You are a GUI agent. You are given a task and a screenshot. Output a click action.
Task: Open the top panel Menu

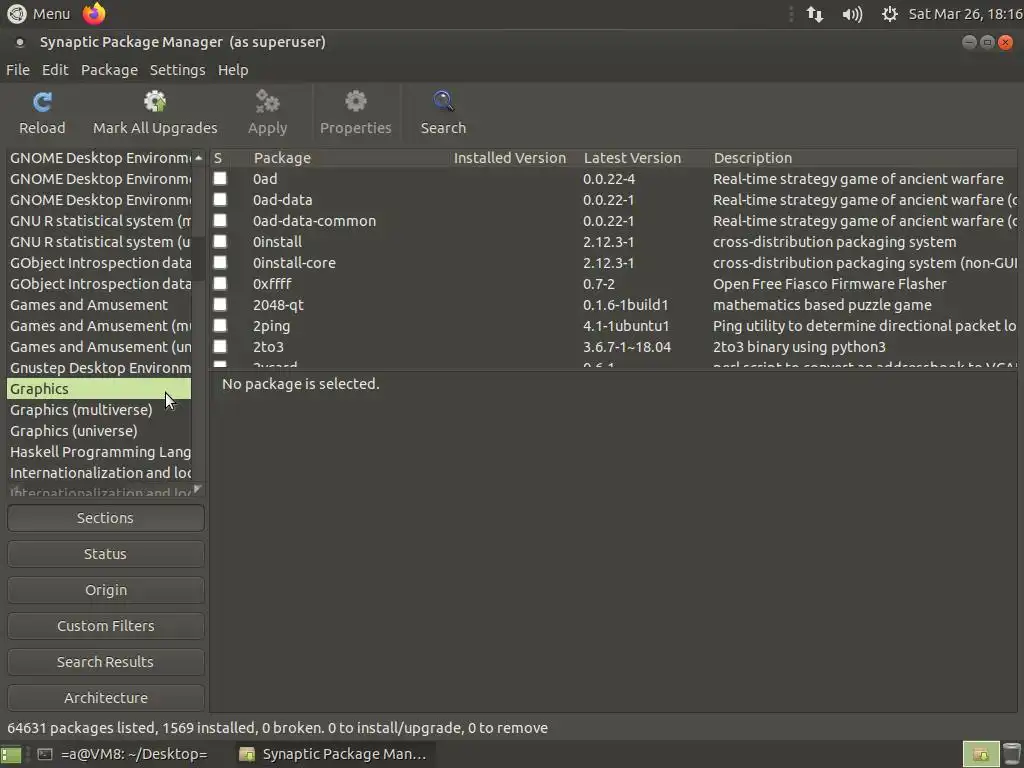(51, 14)
